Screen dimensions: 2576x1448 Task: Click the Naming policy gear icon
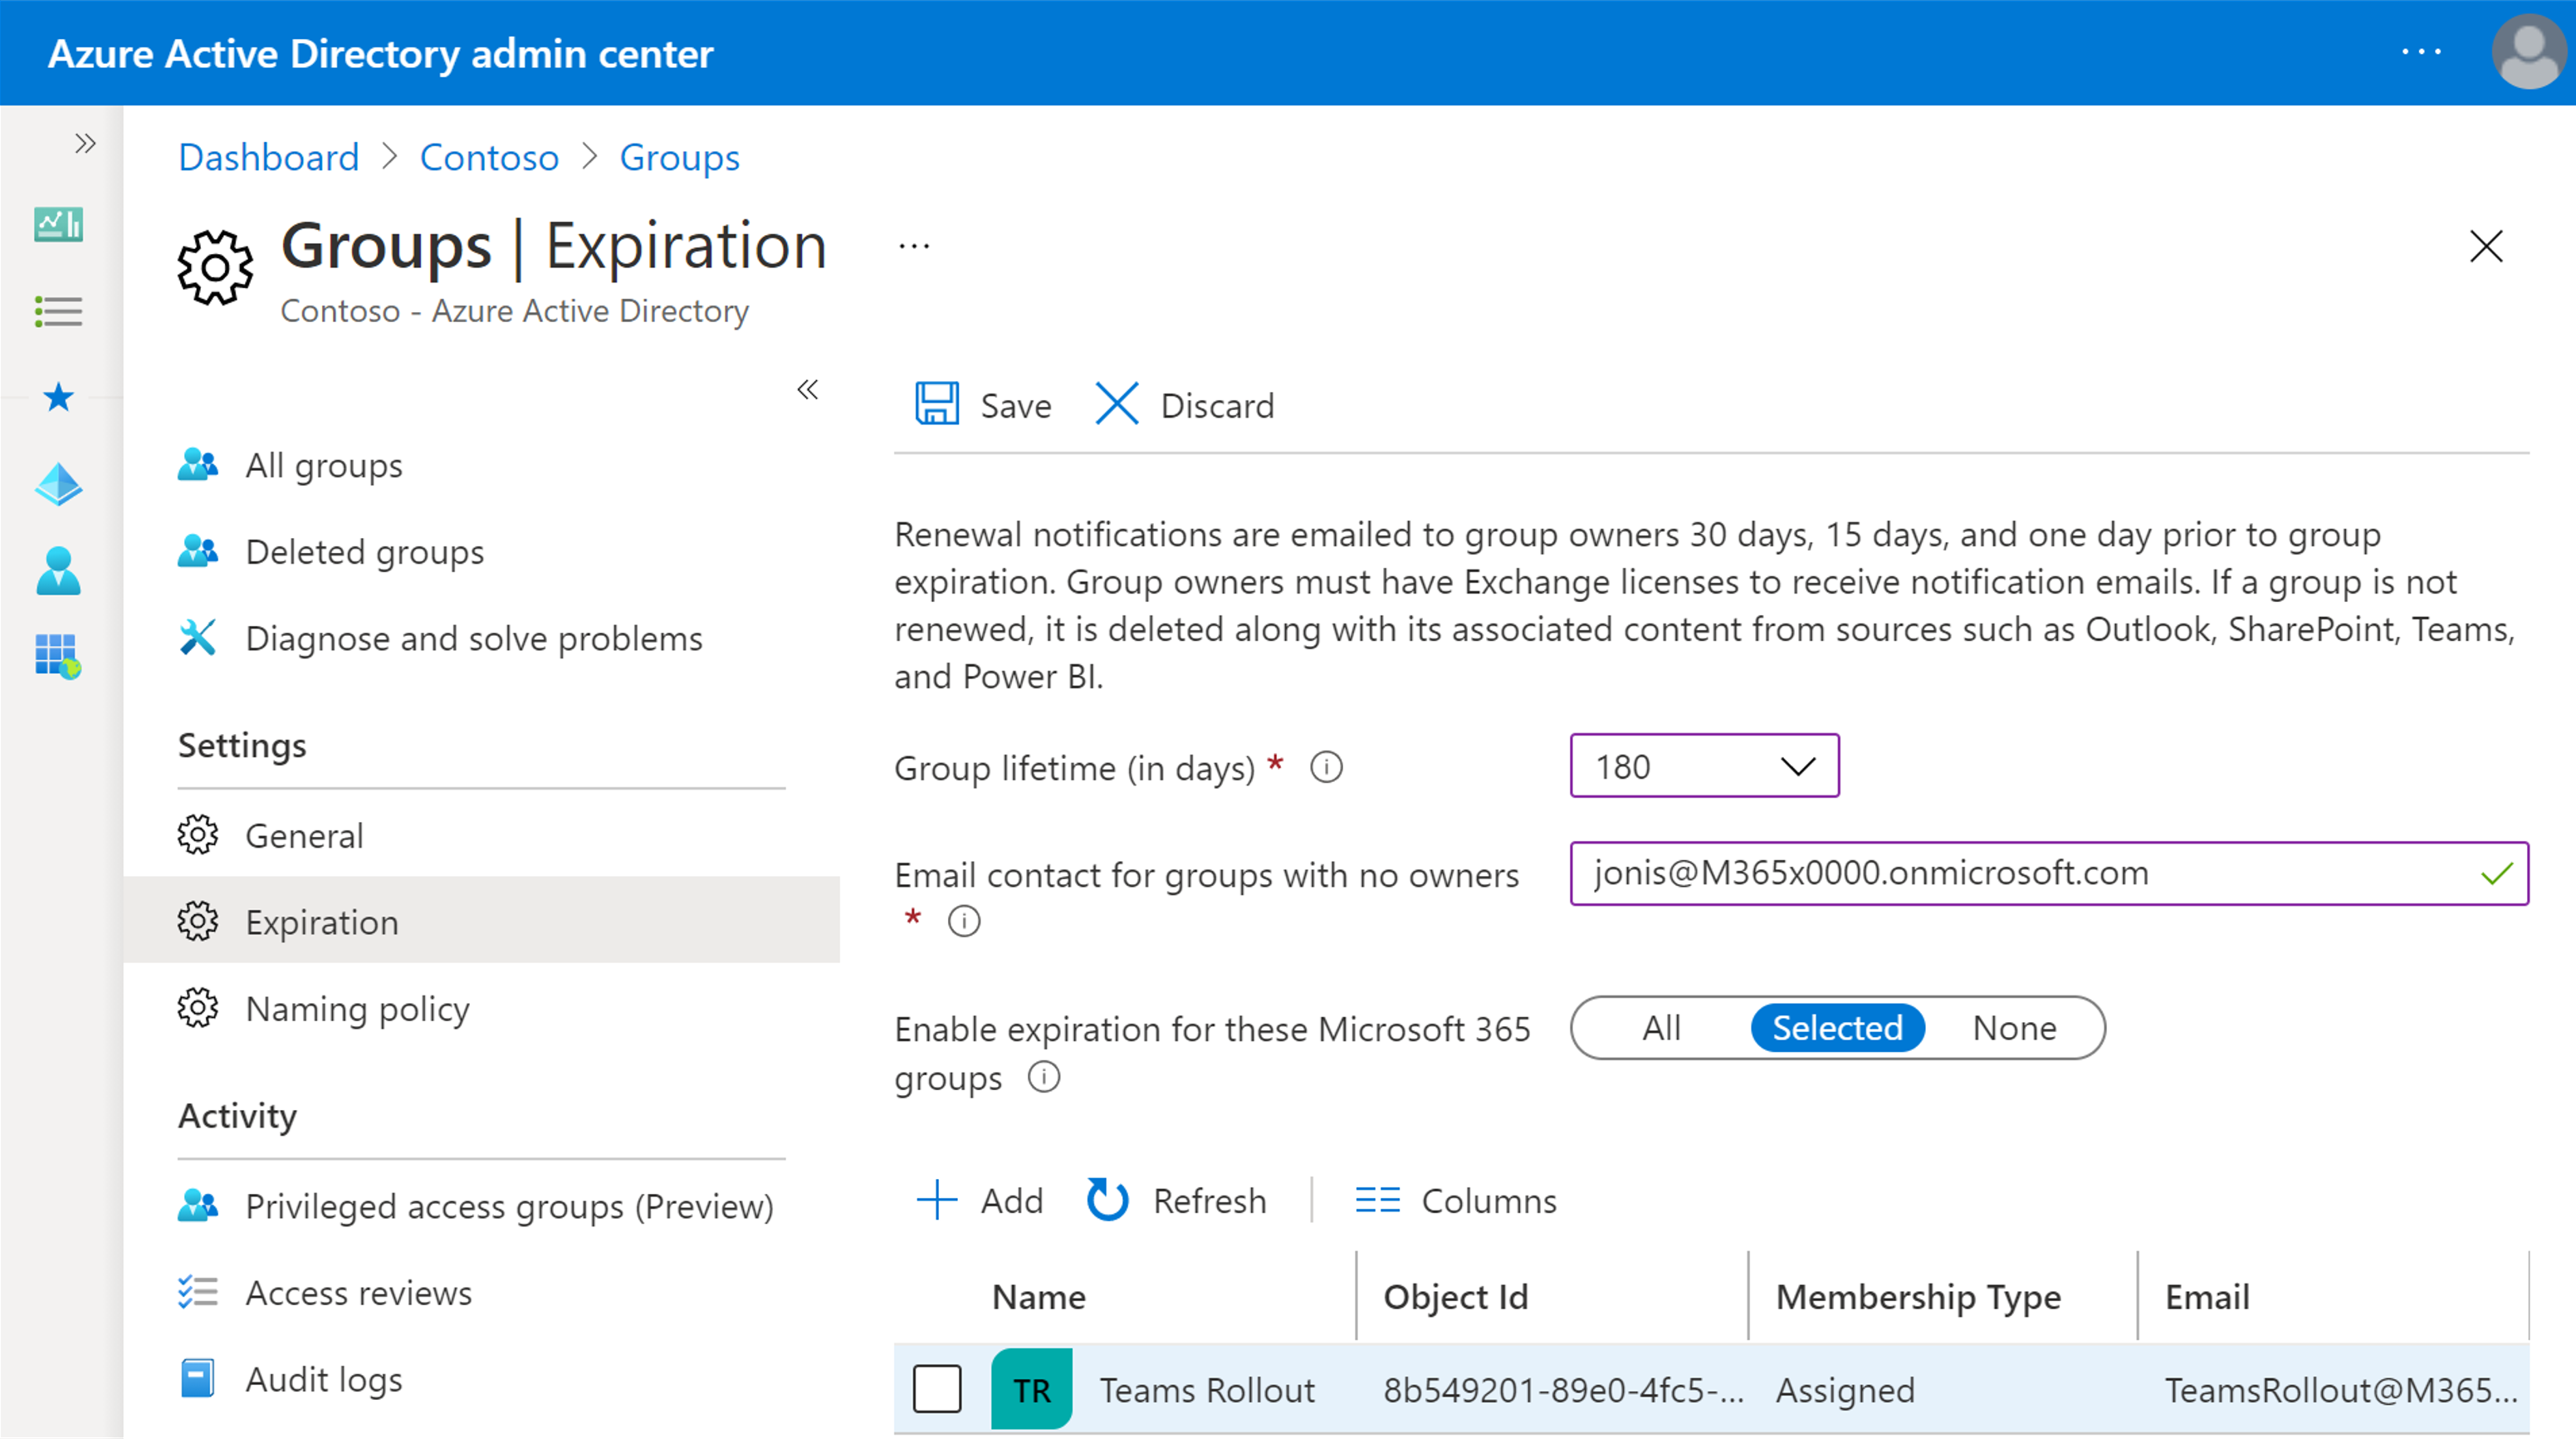pos(198,1009)
